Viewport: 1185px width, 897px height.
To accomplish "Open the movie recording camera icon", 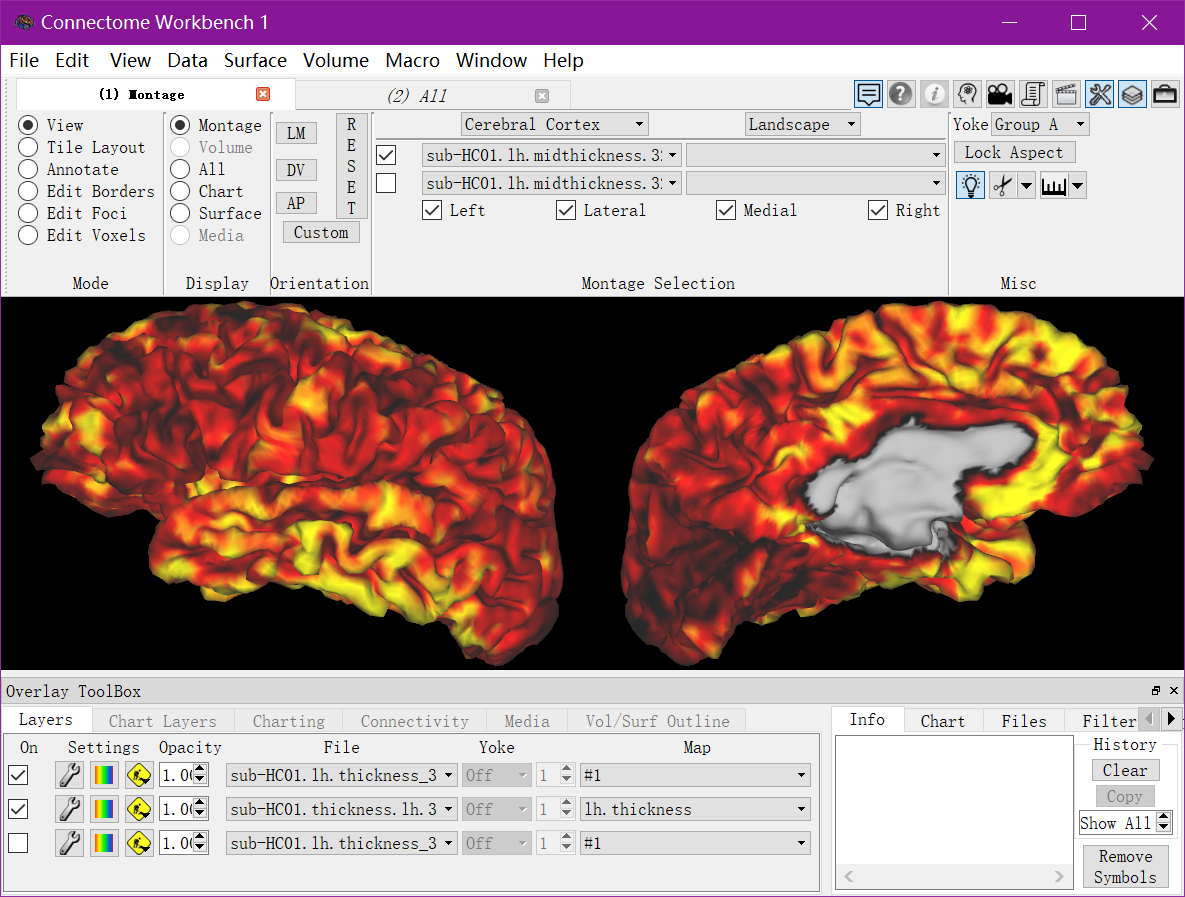I will pyautogui.click(x=1000, y=94).
